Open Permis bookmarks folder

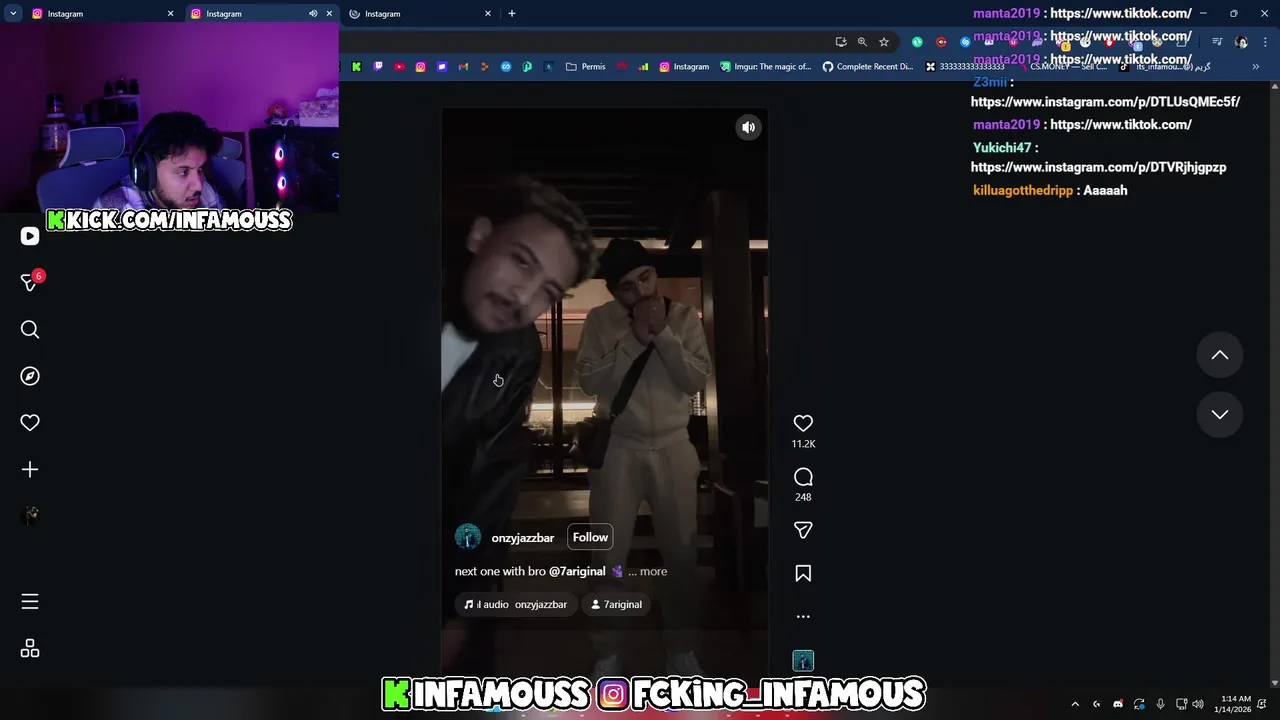586,67
